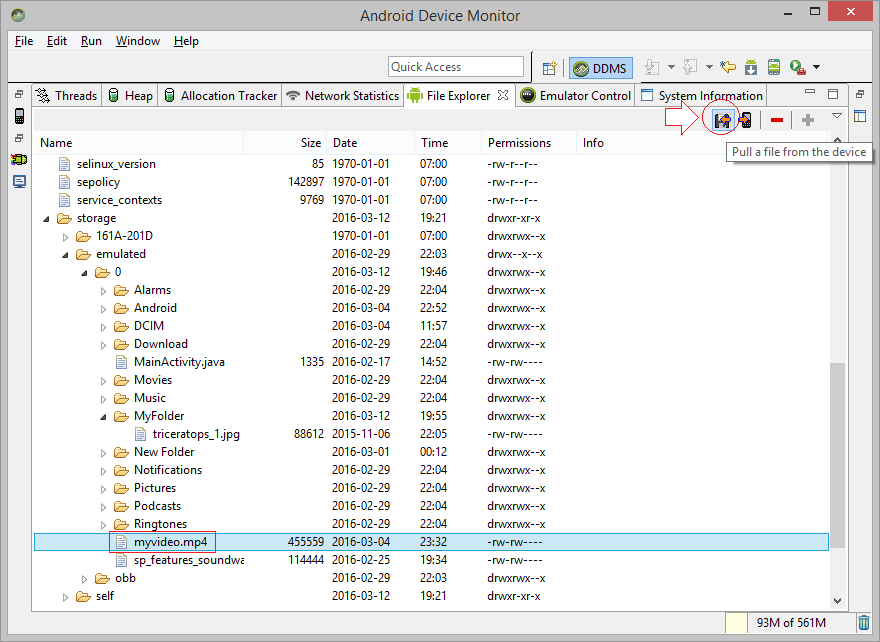Open the Previous Annotation dropdown arrow

[709, 67]
